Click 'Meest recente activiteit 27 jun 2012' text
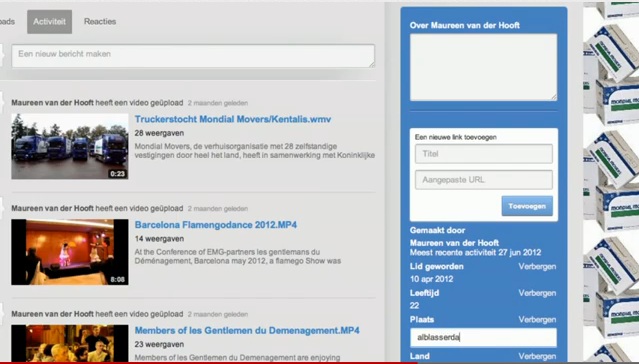639x364 pixels. pos(475,252)
